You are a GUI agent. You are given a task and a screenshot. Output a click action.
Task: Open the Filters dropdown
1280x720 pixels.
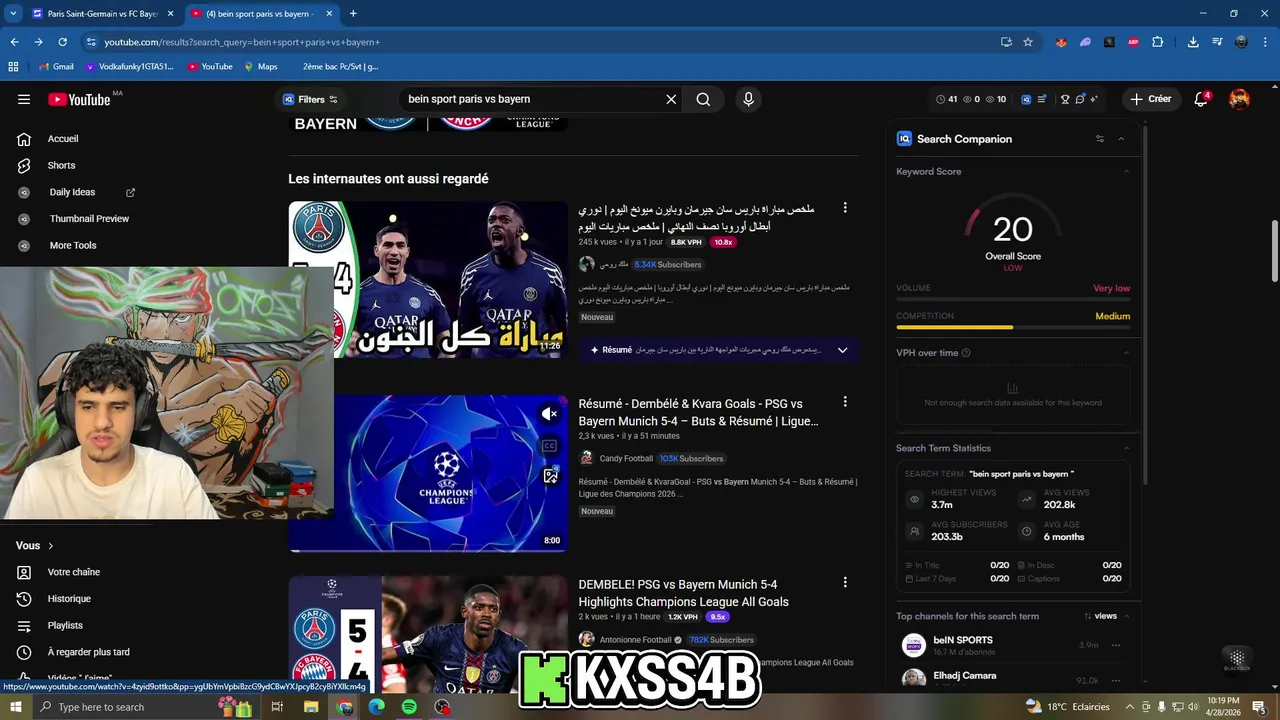(311, 99)
